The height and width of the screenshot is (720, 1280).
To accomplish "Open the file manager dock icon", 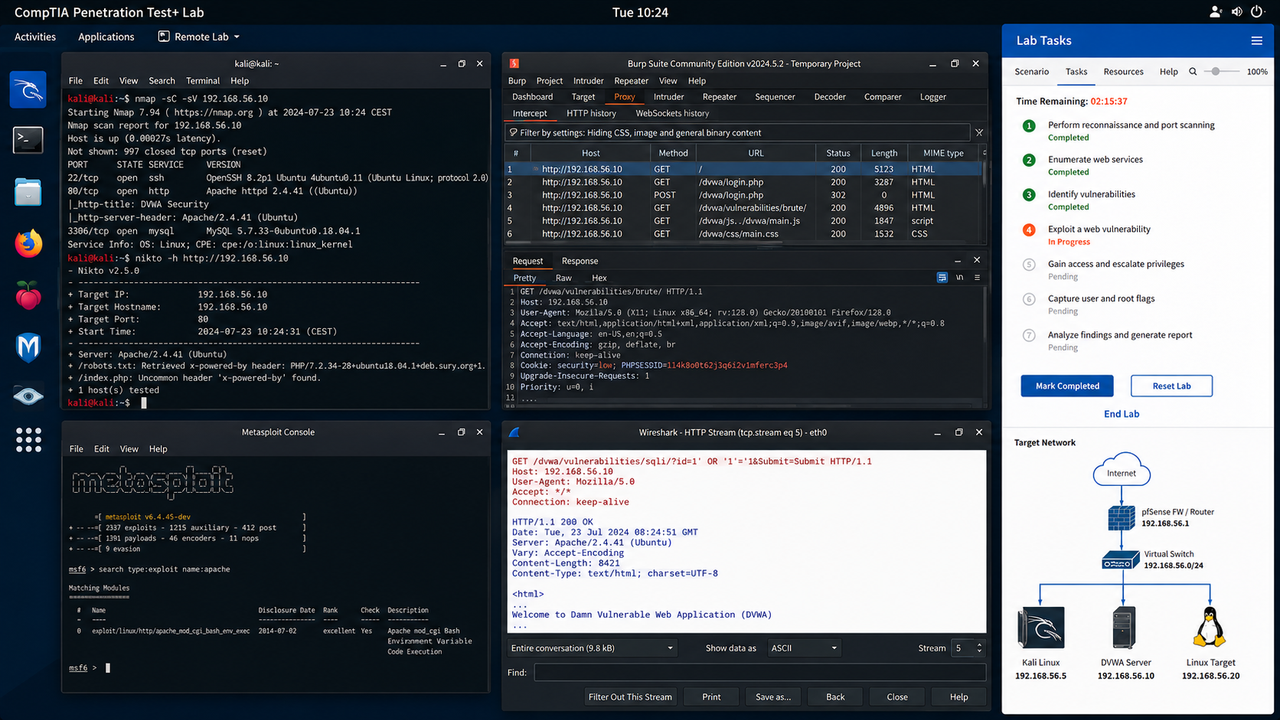I will pyautogui.click(x=28, y=191).
